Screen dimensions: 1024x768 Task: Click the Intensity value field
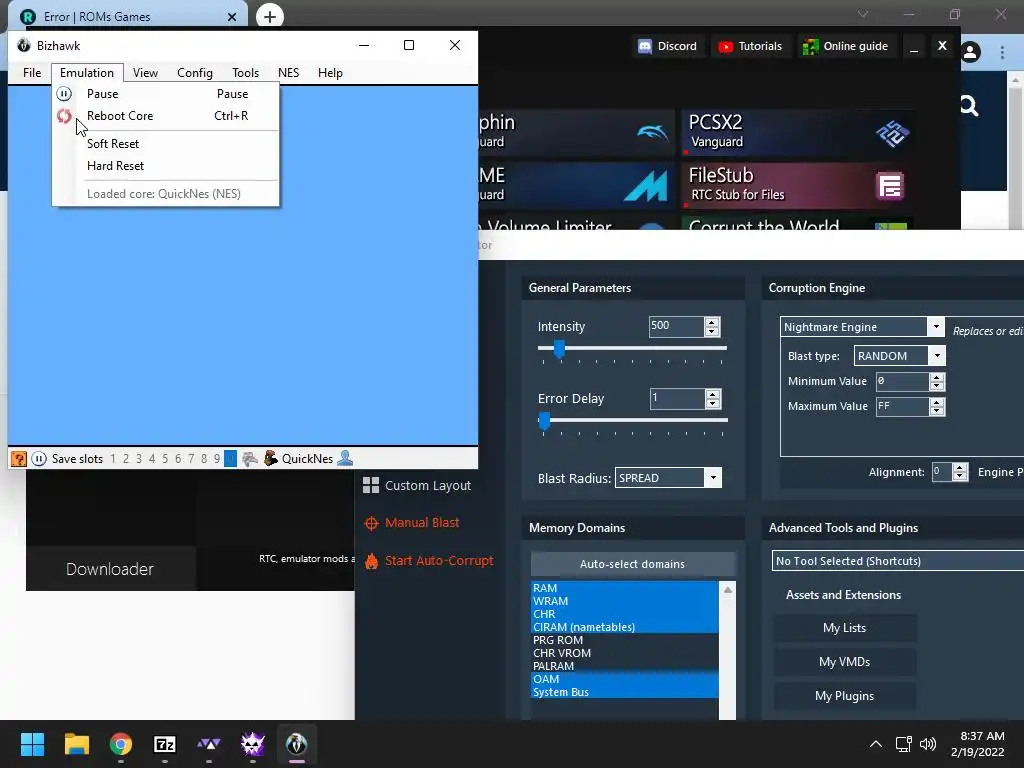(x=676, y=326)
